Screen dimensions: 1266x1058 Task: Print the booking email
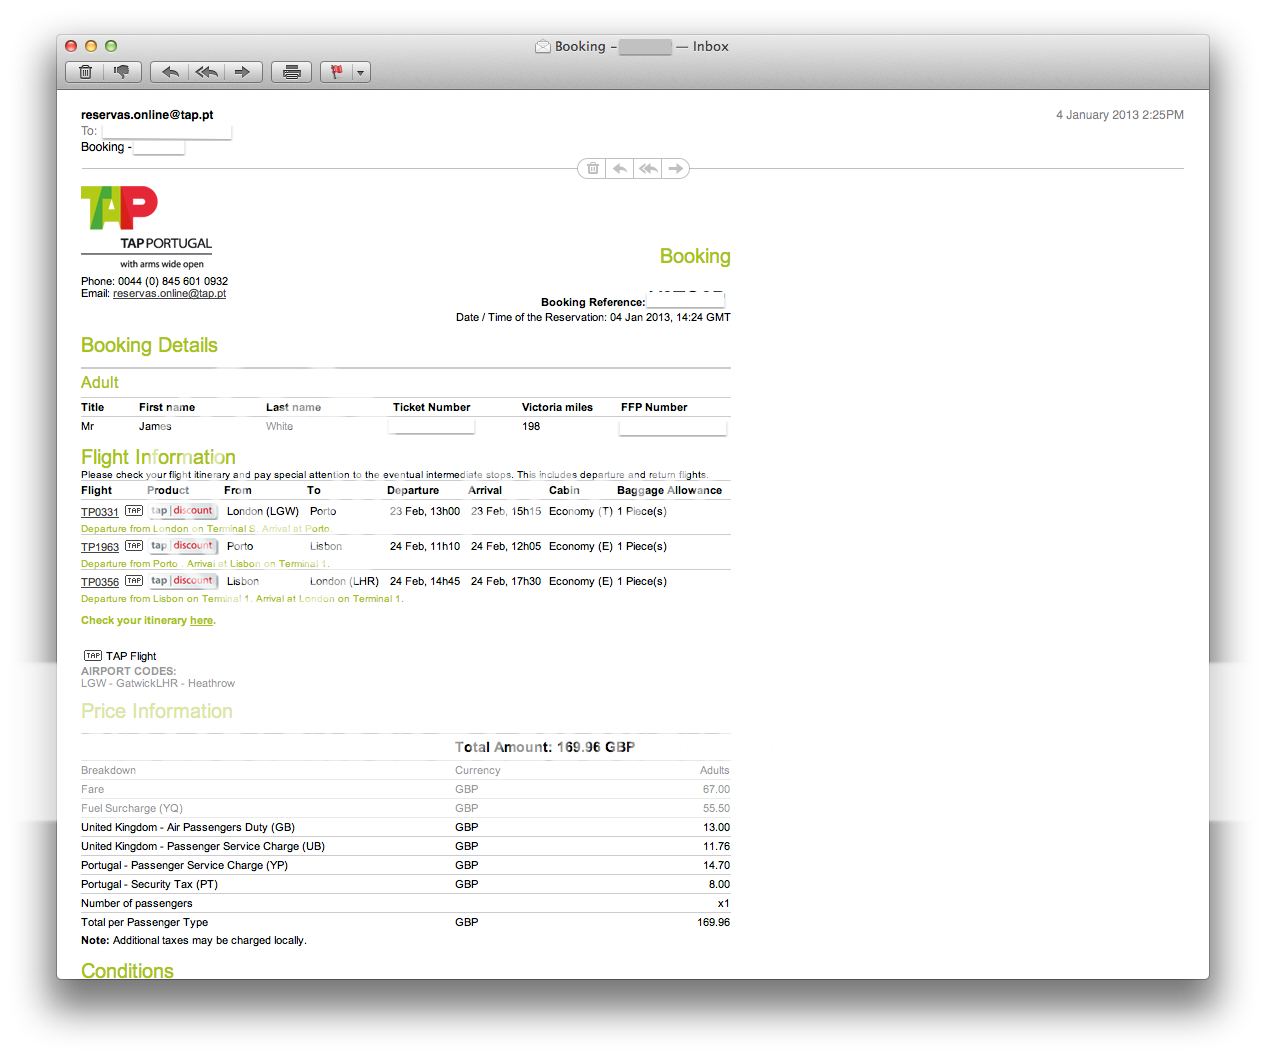pos(292,72)
